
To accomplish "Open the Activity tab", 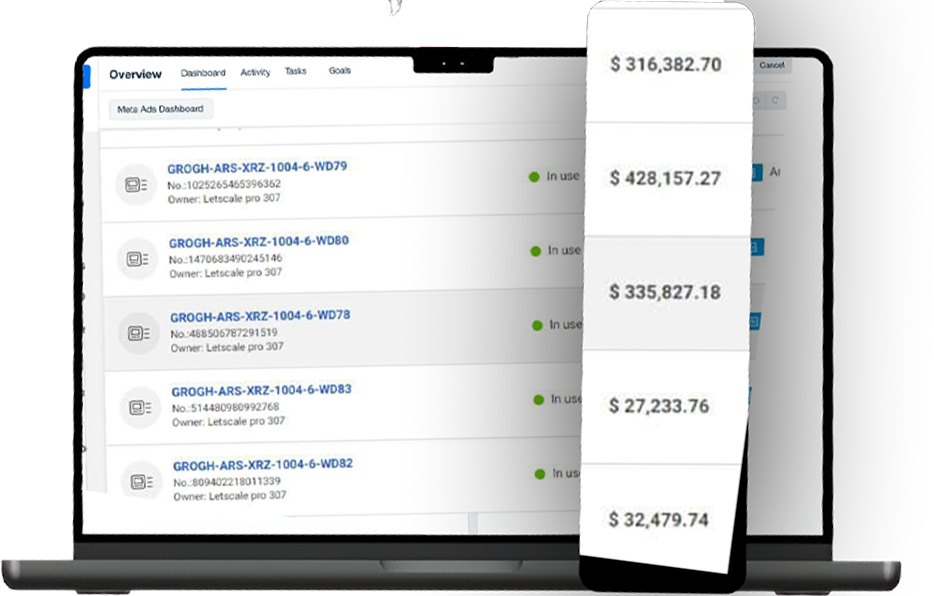I will point(255,73).
